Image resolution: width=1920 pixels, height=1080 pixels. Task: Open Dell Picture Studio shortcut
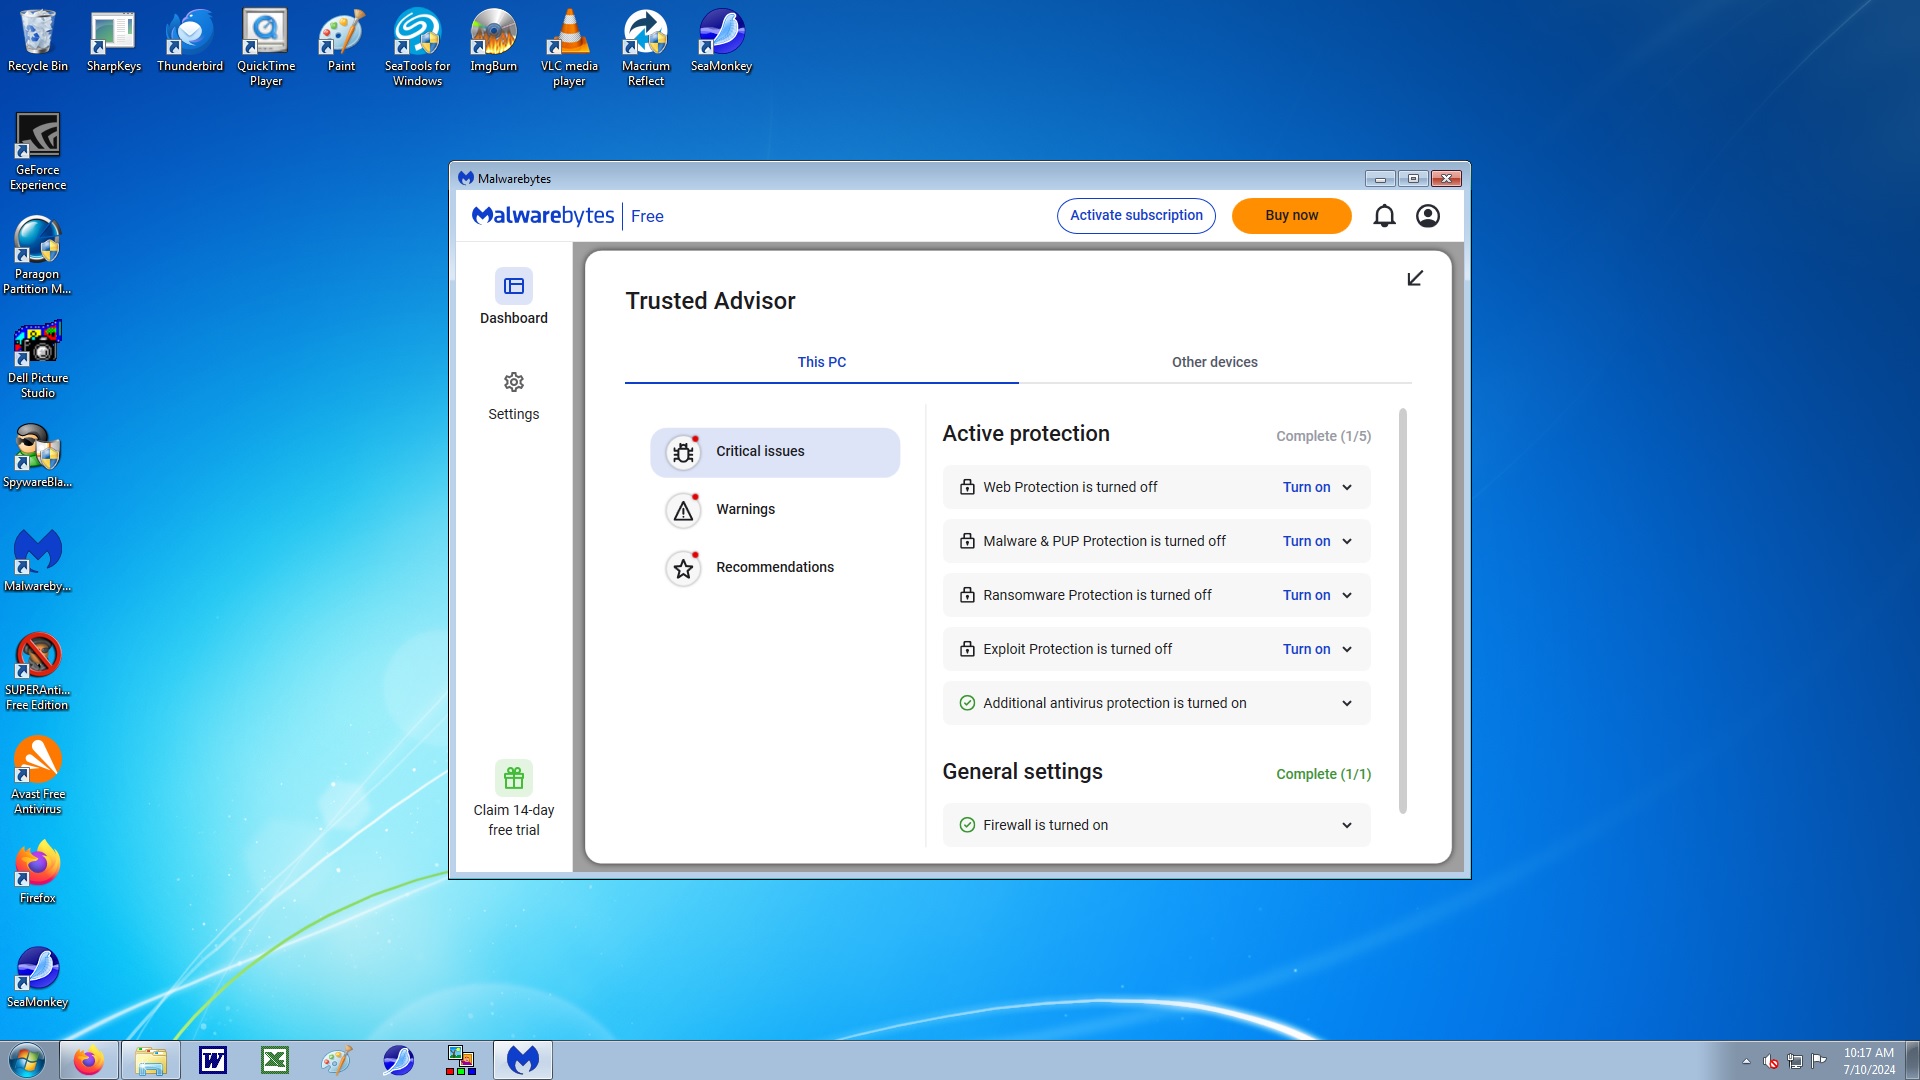point(38,360)
